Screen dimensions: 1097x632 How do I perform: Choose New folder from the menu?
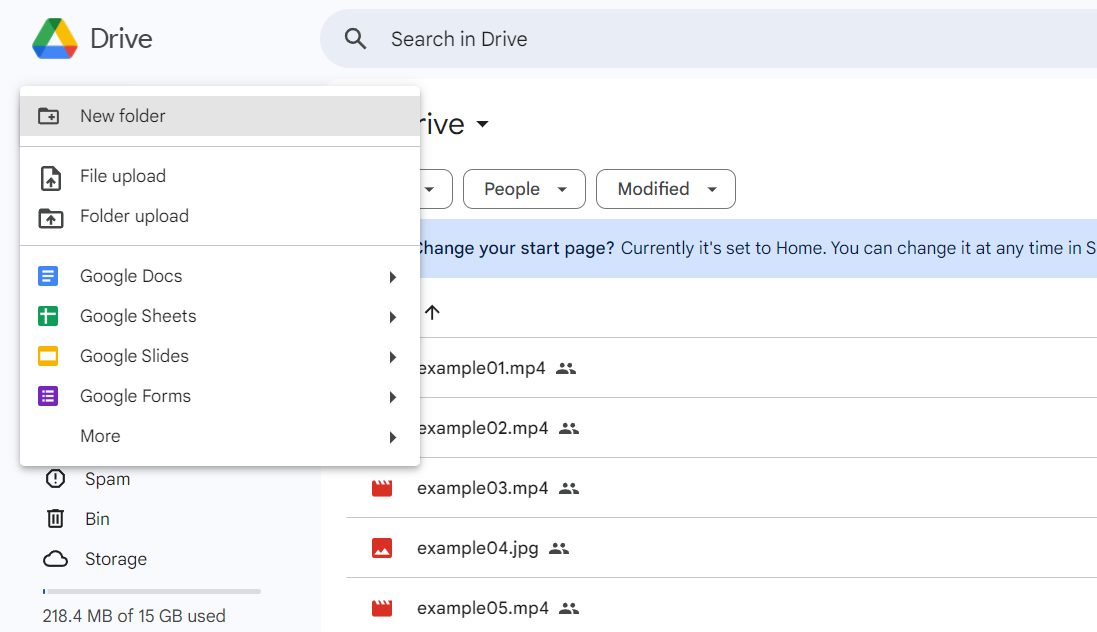pyautogui.click(x=220, y=116)
